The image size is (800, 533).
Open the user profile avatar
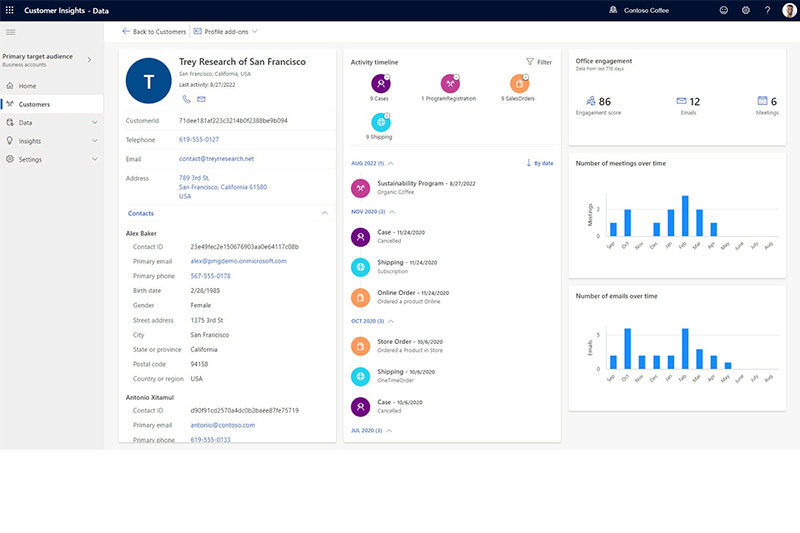tap(789, 10)
